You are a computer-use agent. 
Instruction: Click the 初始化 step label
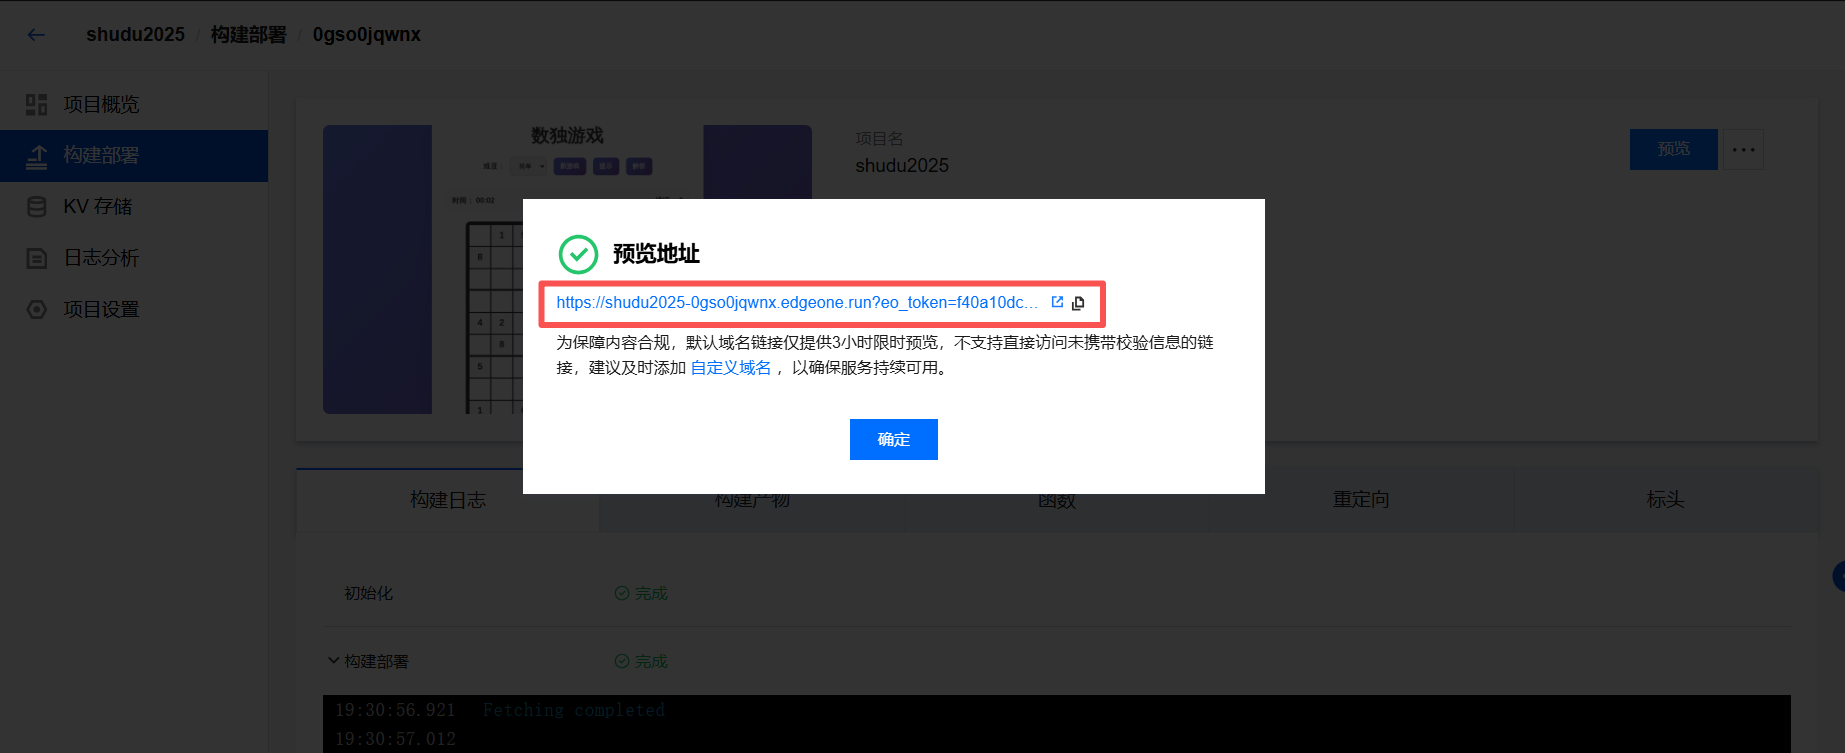369,593
